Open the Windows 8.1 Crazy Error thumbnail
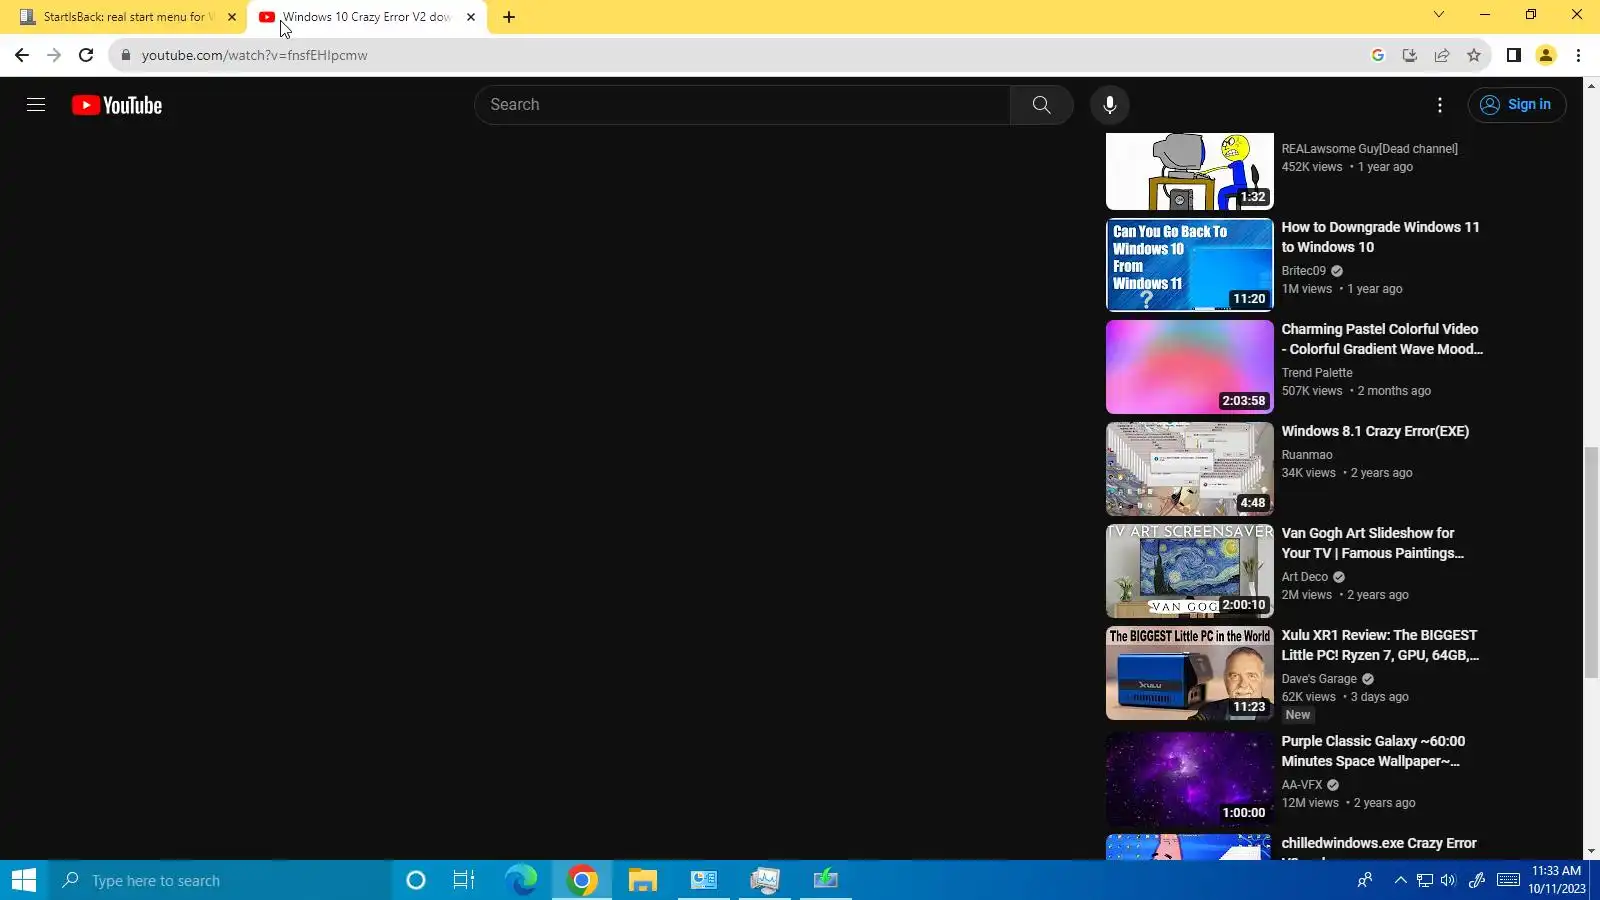 (x=1190, y=469)
